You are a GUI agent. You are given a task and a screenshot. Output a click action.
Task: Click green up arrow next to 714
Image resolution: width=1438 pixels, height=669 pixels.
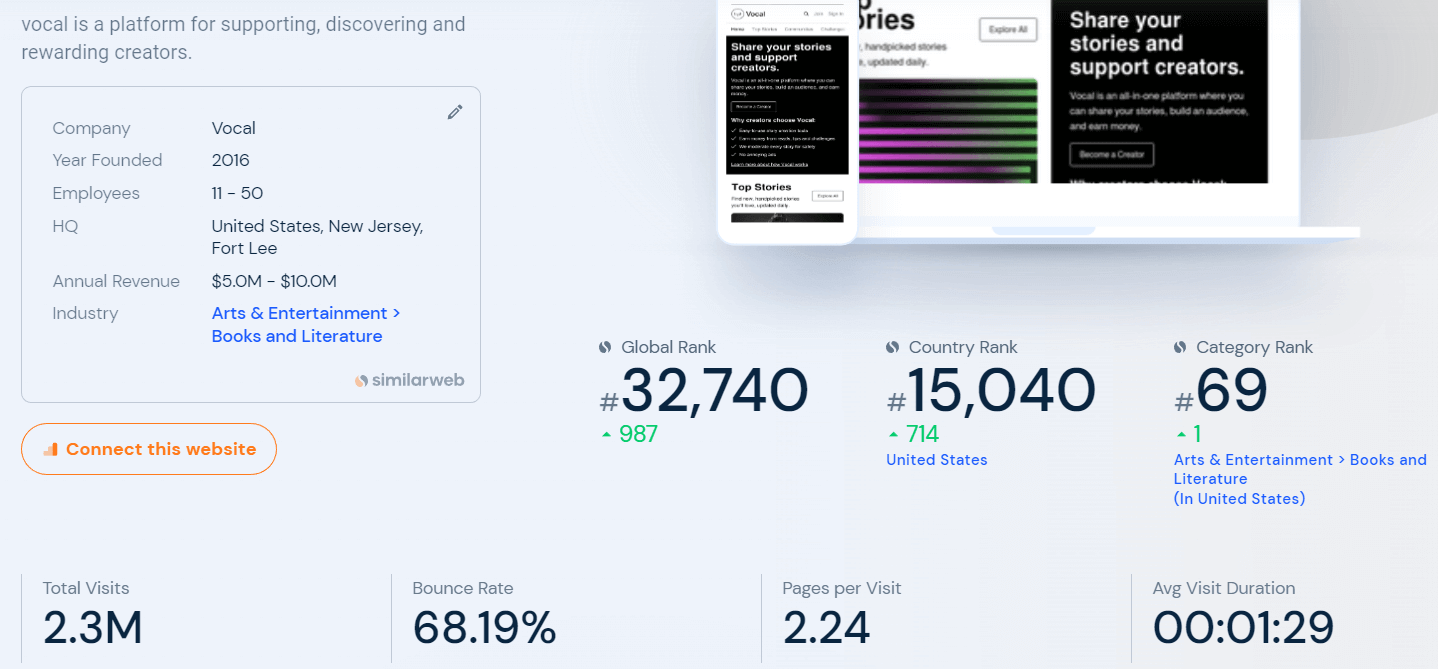pos(893,434)
